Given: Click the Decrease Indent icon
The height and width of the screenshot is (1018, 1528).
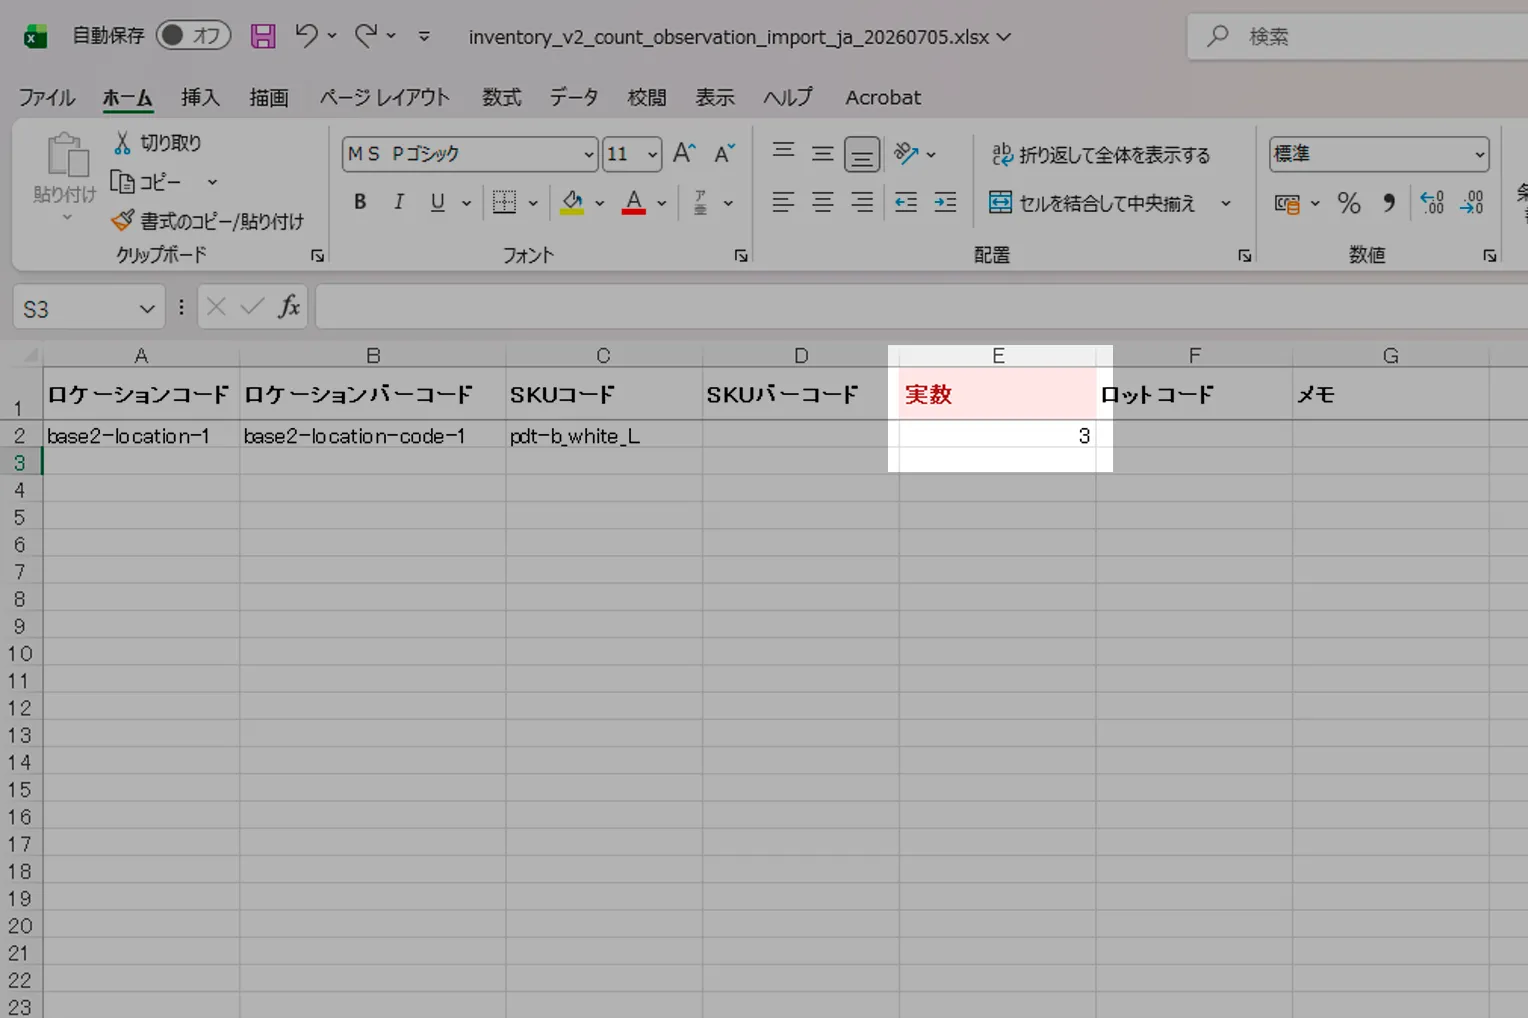Looking at the screenshot, I should (x=906, y=202).
